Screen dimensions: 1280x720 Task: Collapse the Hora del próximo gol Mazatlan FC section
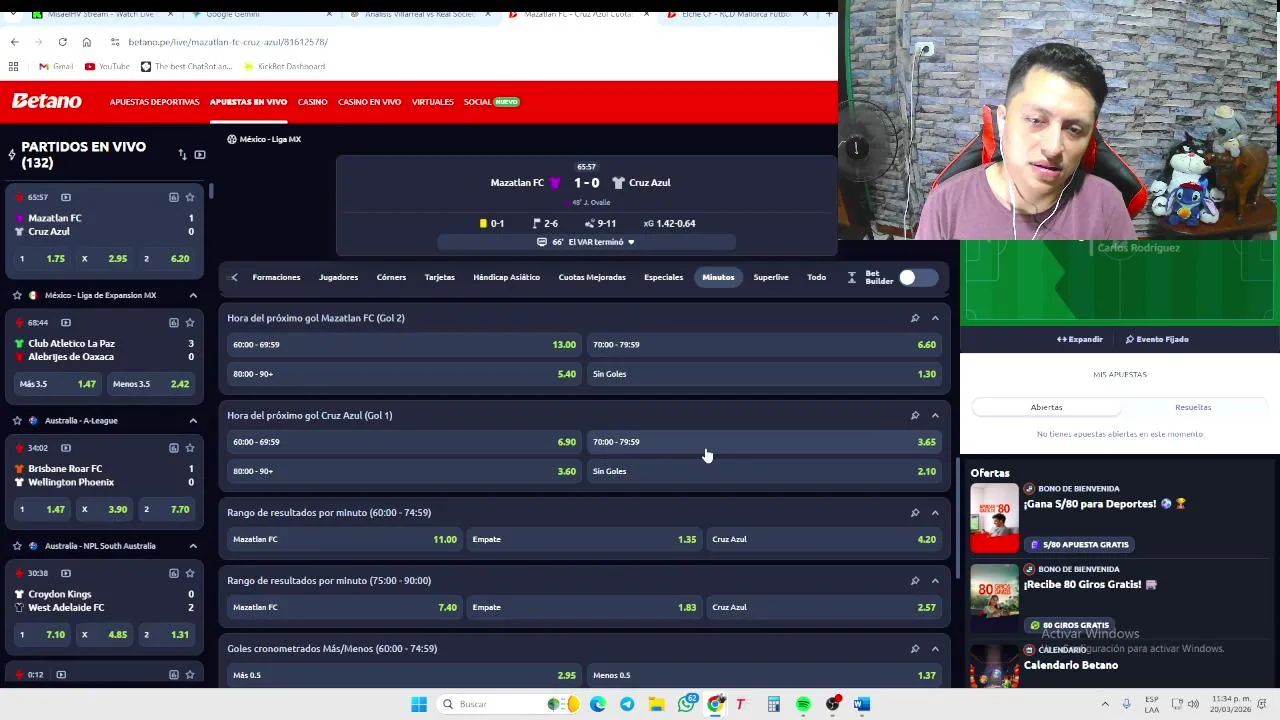pyautogui.click(x=935, y=318)
